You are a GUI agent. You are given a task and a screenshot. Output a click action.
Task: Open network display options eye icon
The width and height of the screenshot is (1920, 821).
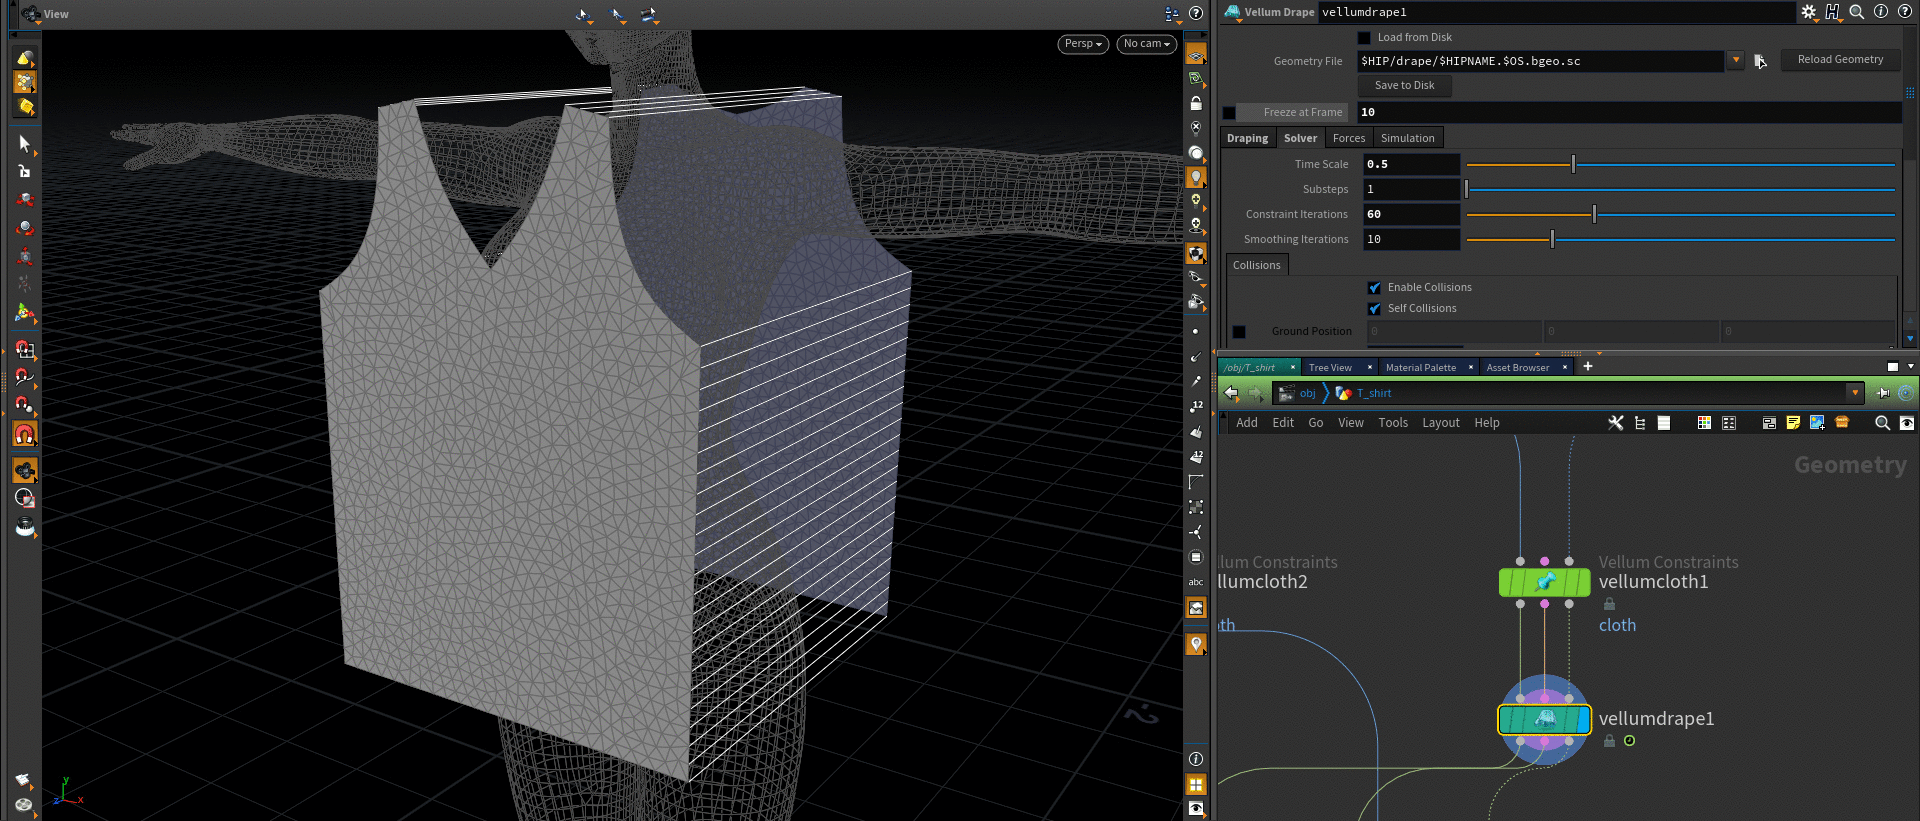pyautogui.click(x=1907, y=423)
